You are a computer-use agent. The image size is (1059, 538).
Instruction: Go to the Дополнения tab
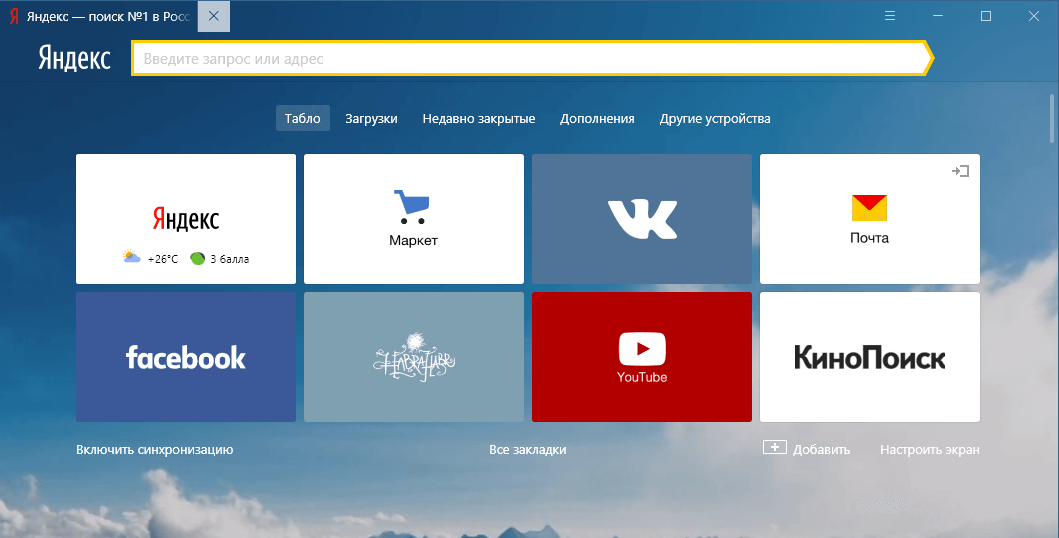(597, 119)
